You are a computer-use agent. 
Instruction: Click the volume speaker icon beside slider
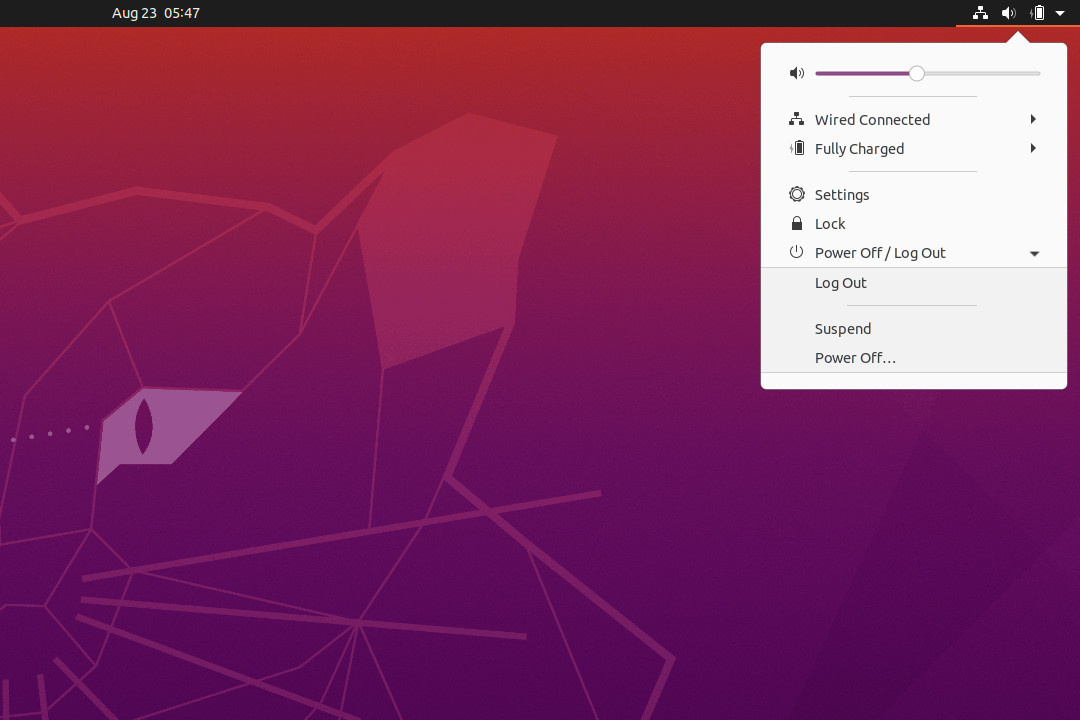tap(797, 73)
